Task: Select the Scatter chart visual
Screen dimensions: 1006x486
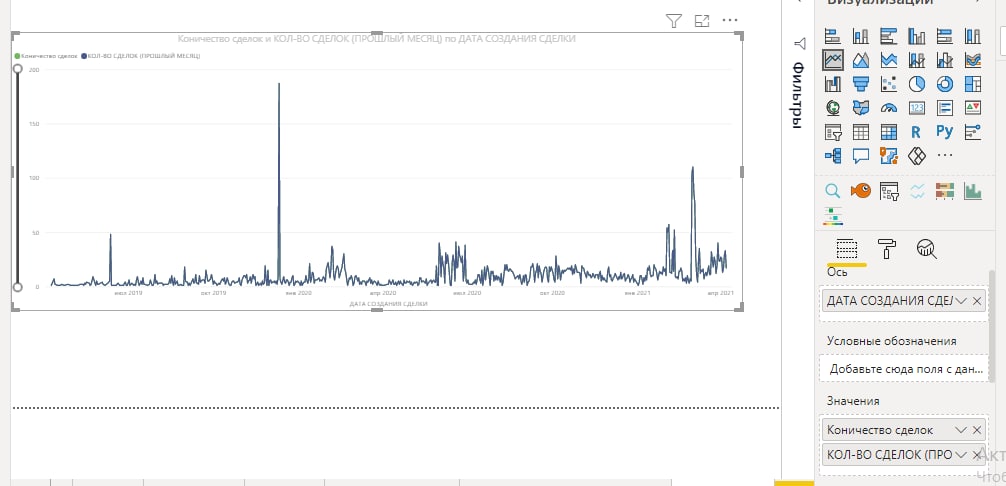Action: coord(889,83)
